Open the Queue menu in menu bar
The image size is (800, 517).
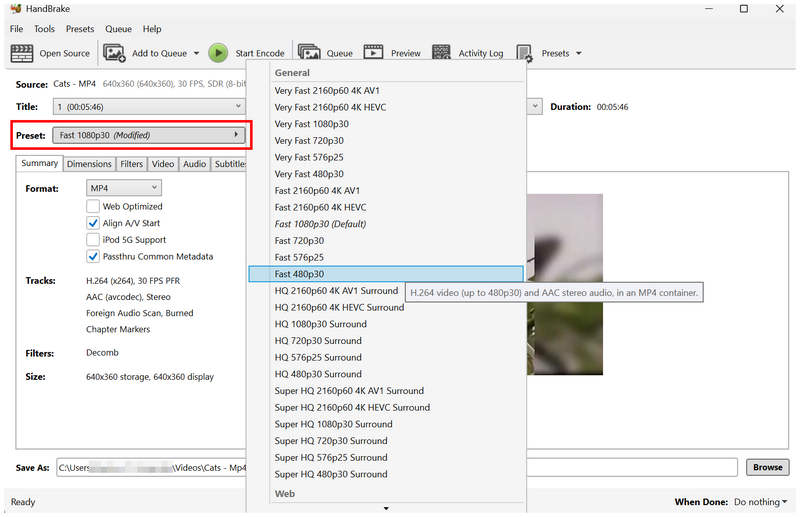pos(118,29)
